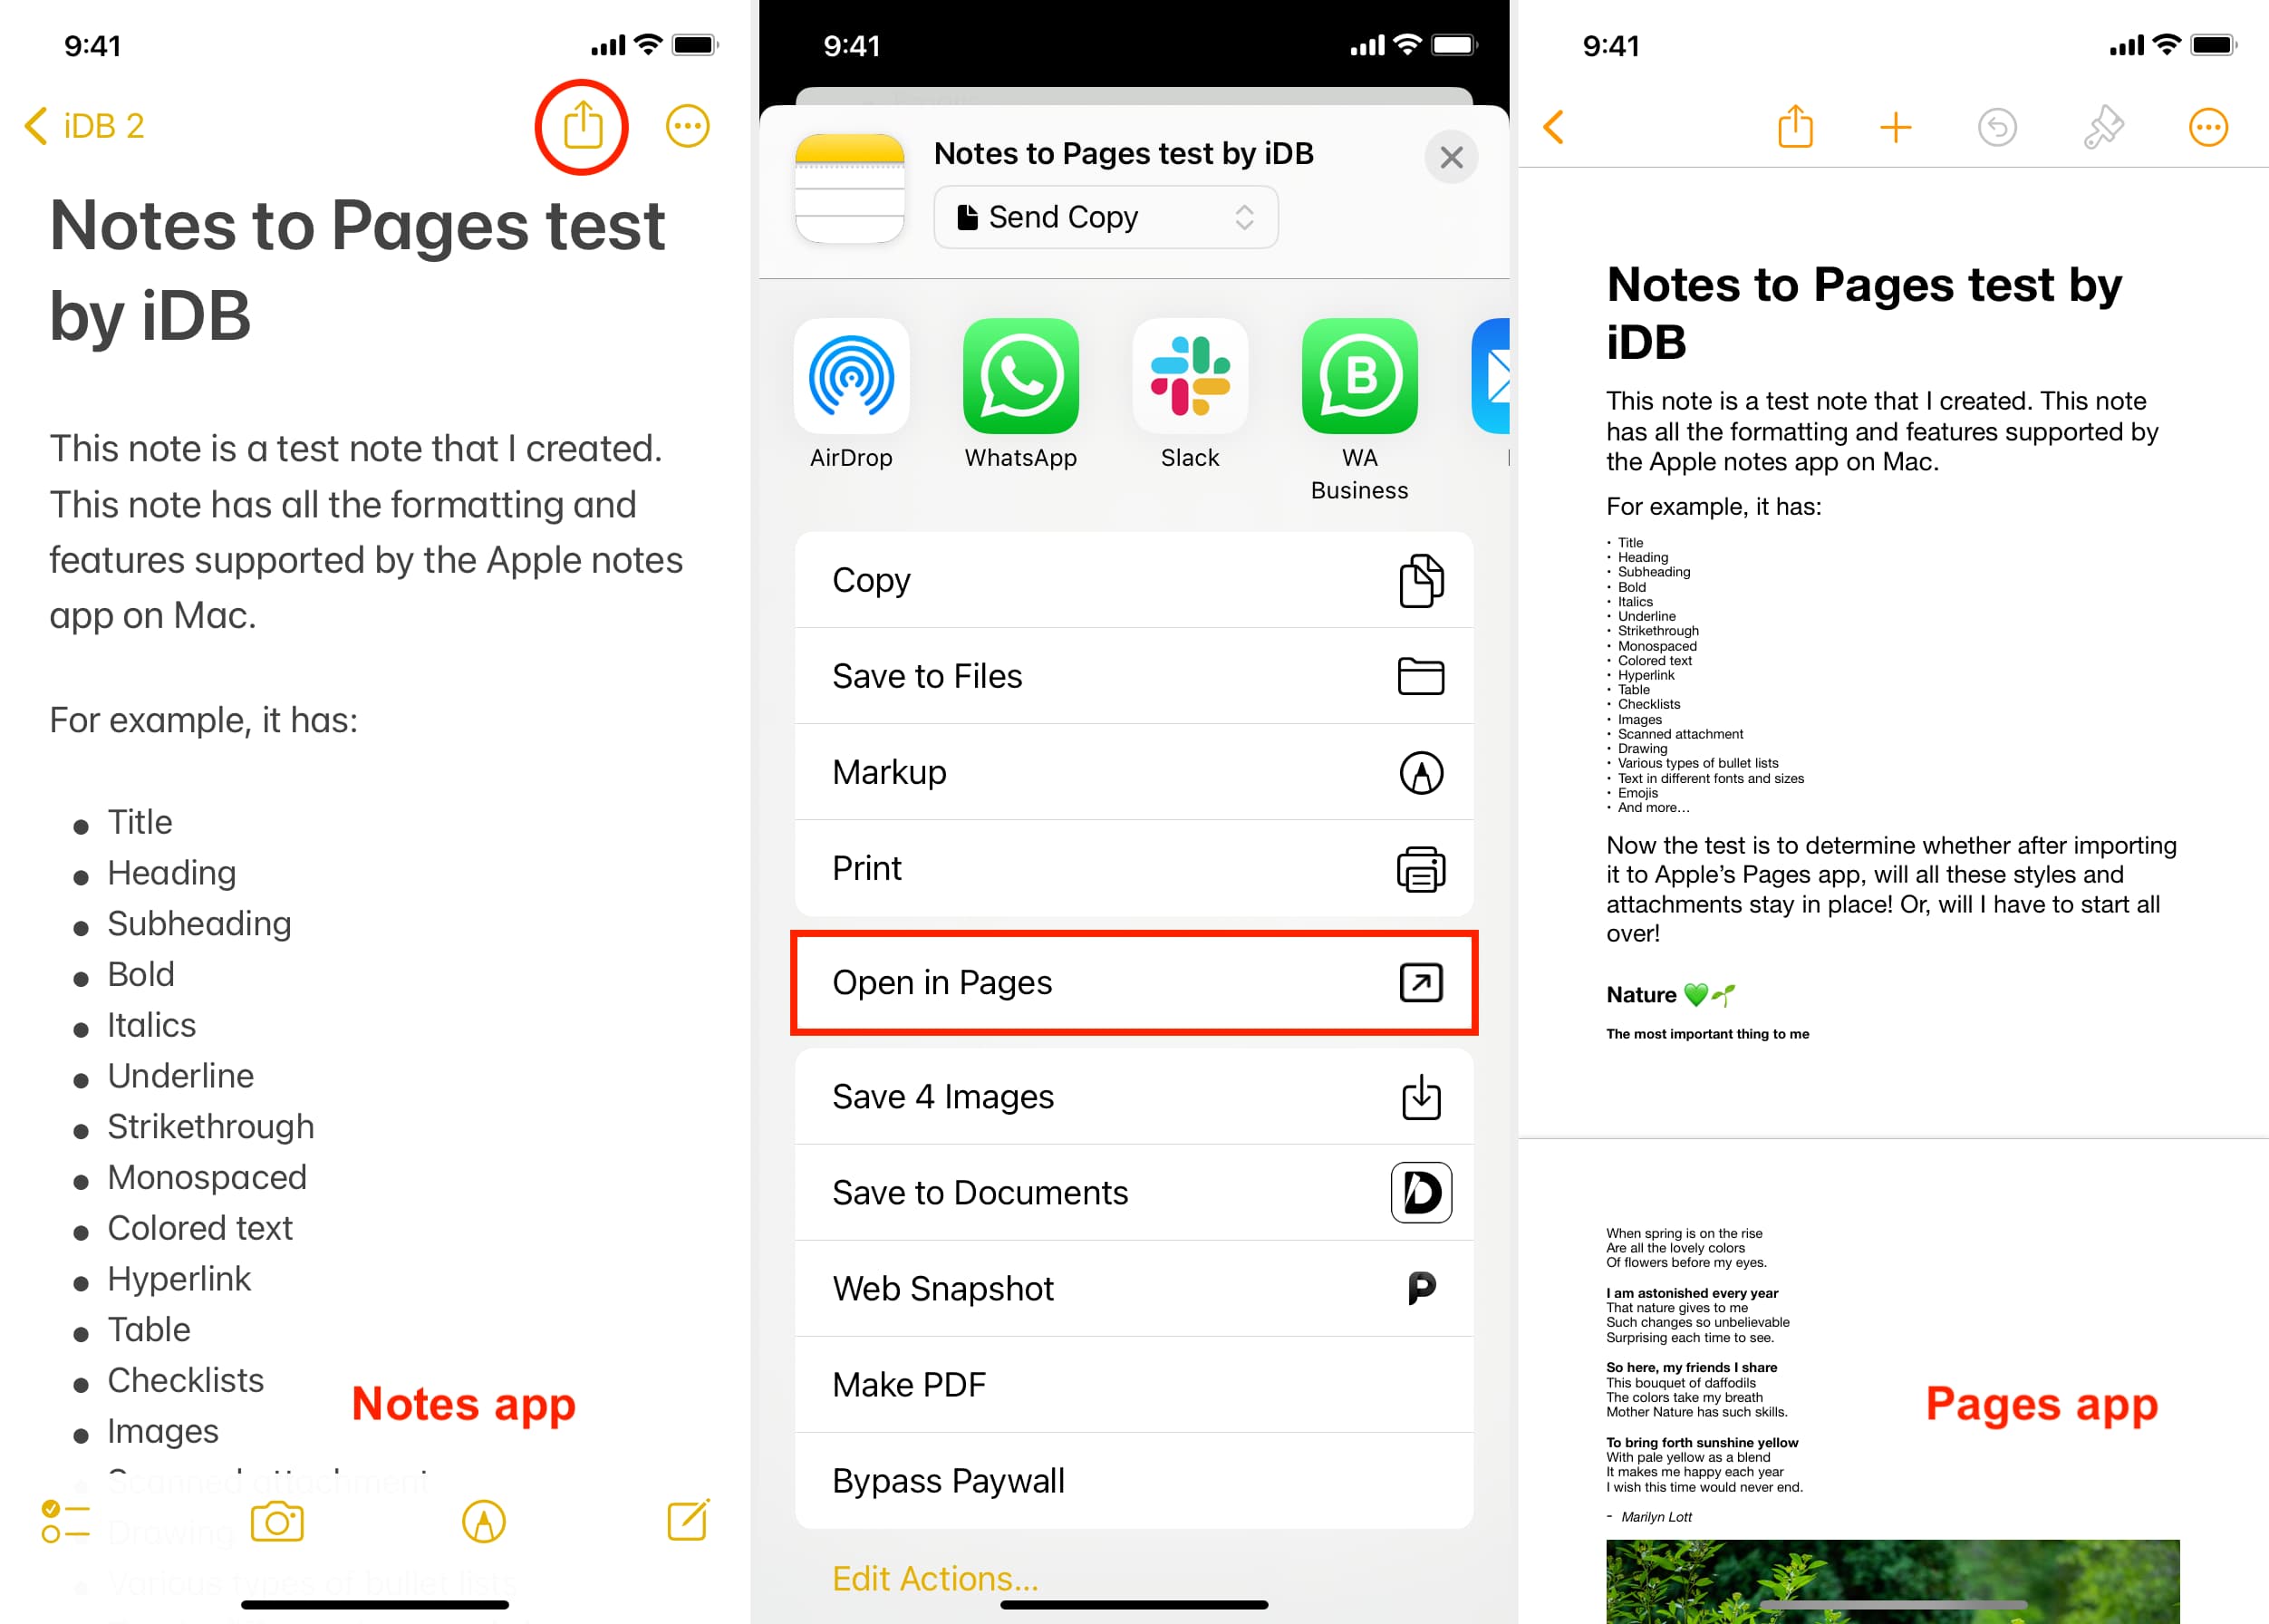Dismiss share sheet with close button
Image resolution: width=2269 pixels, height=1624 pixels.
click(x=1452, y=157)
